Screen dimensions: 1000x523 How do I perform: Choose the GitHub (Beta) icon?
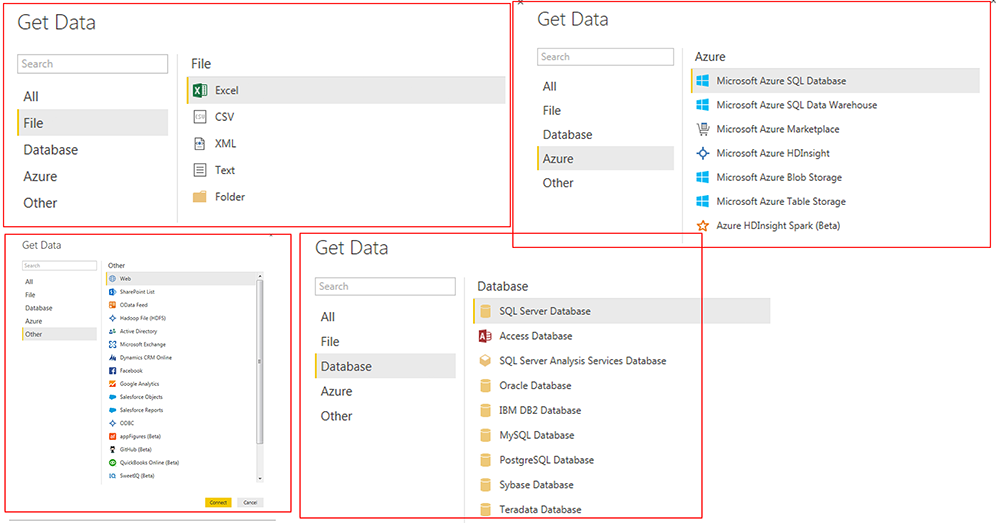click(112, 450)
